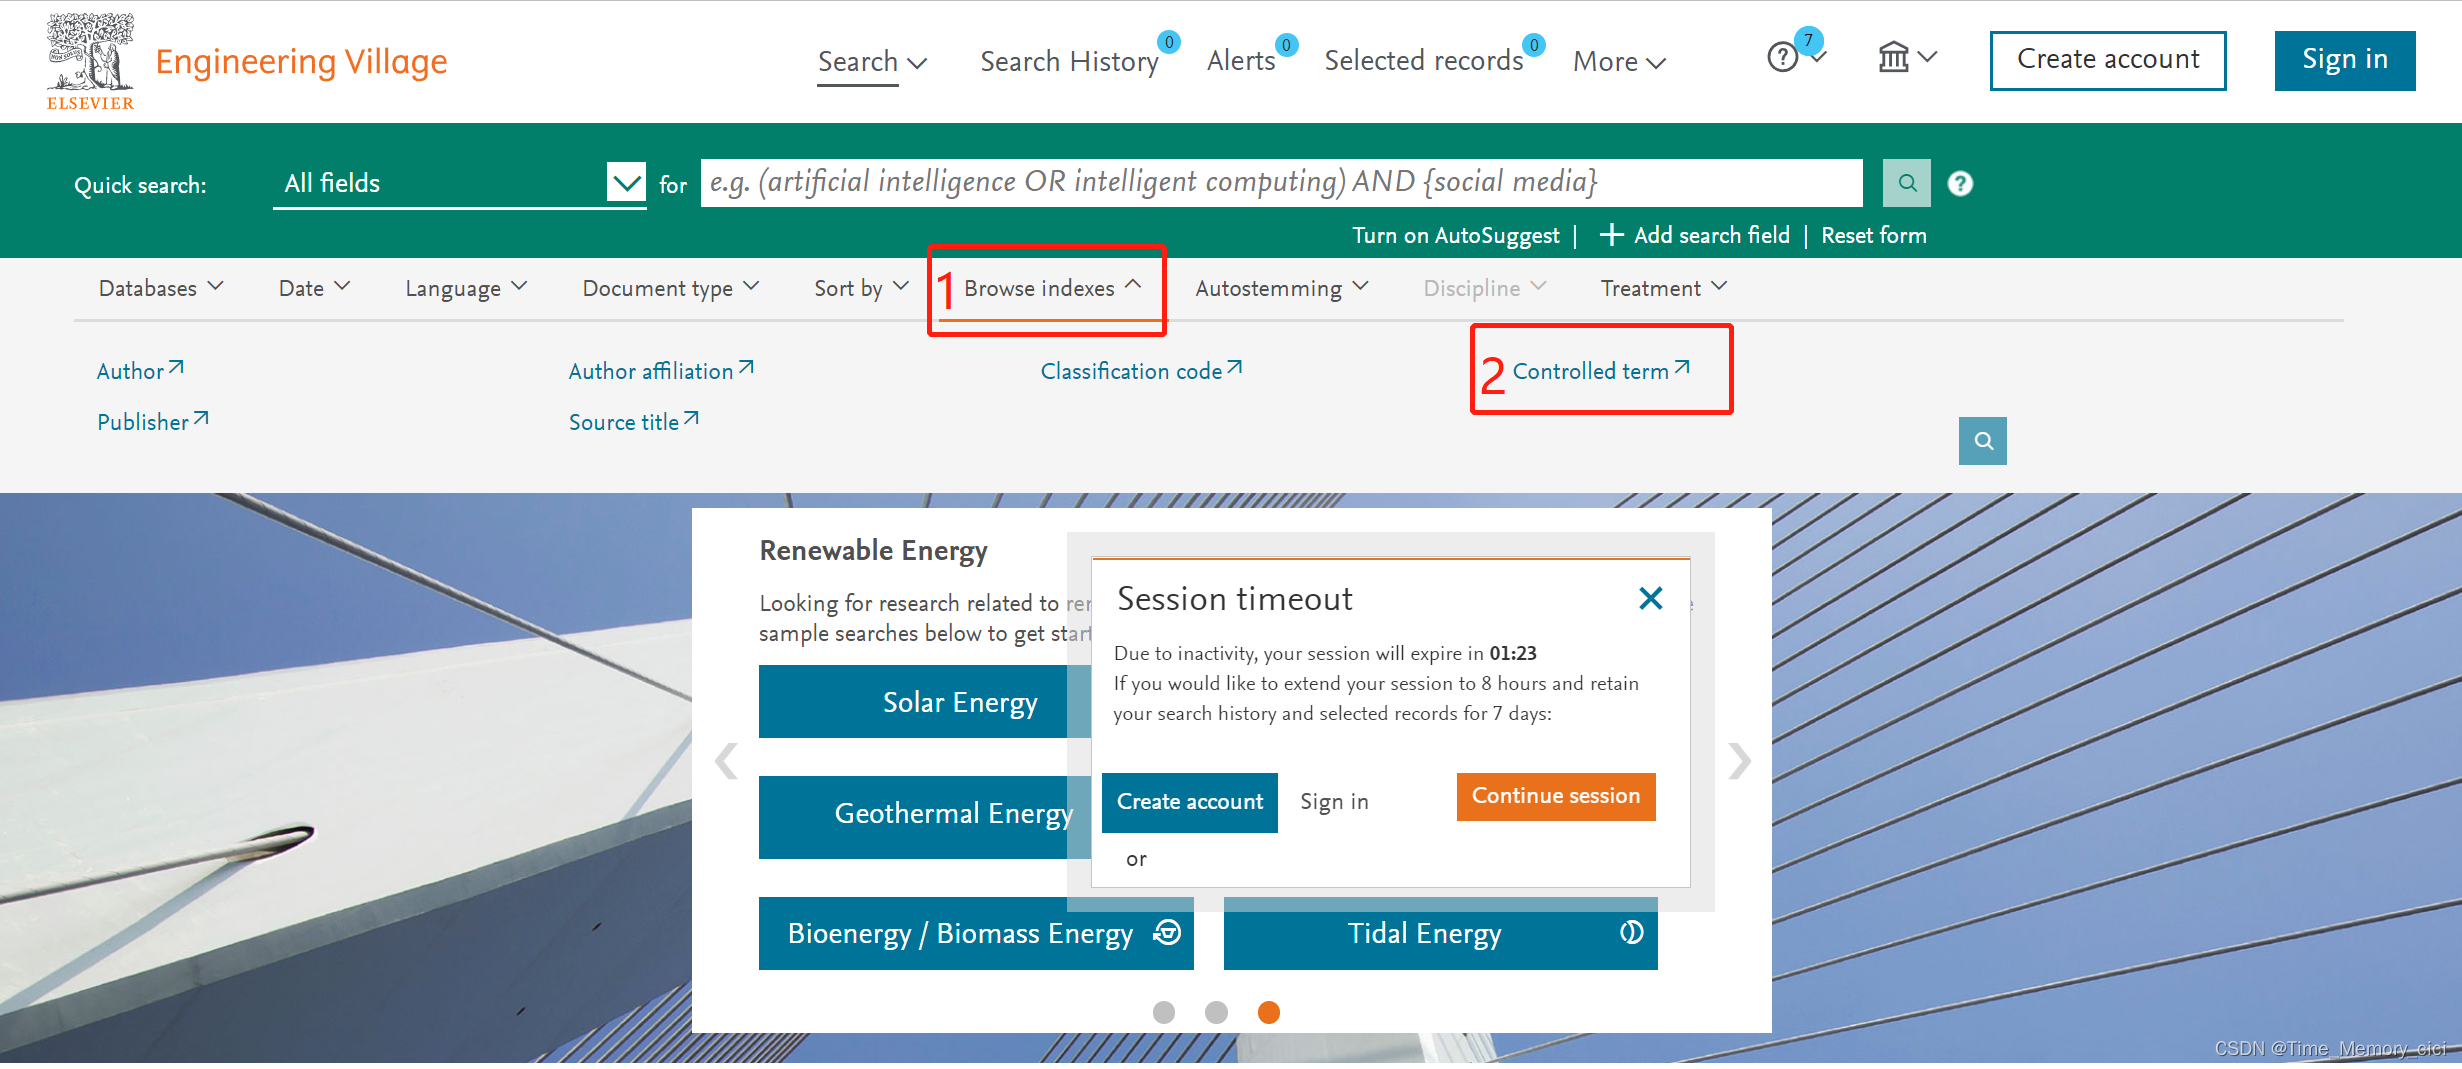Screen dimensions: 2462x1069
Task: Open Search History
Action: [1069, 61]
